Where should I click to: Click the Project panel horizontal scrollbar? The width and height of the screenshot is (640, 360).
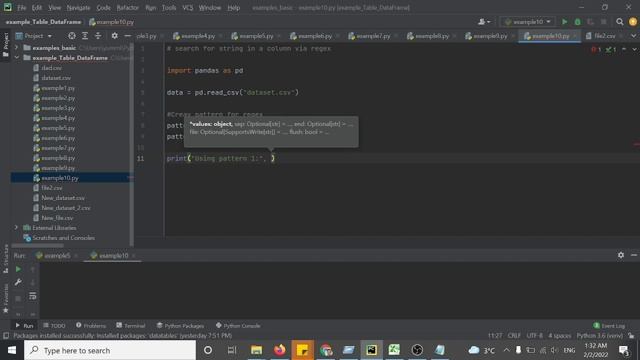click(x=38, y=246)
